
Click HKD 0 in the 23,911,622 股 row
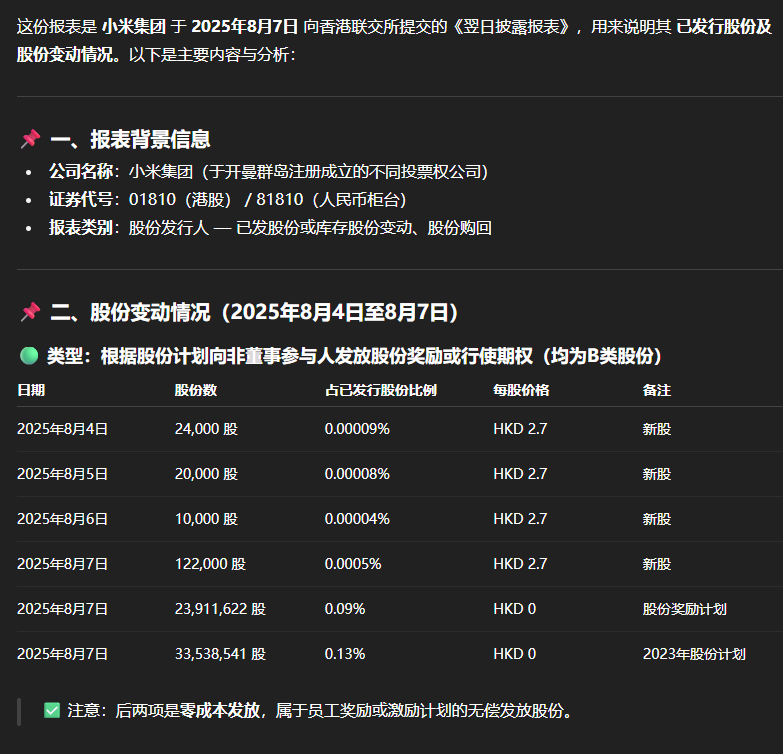(515, 609)
